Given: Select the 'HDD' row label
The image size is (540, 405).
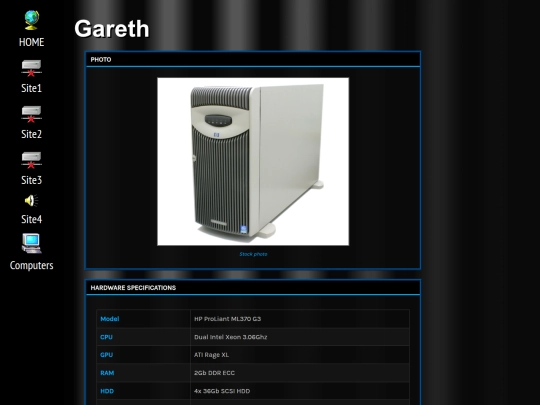Looking at the screenshot, I should [x=107, y=391].
